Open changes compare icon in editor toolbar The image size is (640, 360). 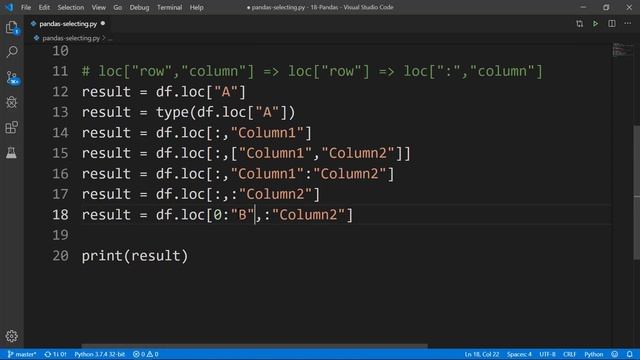tap(579, 24)
